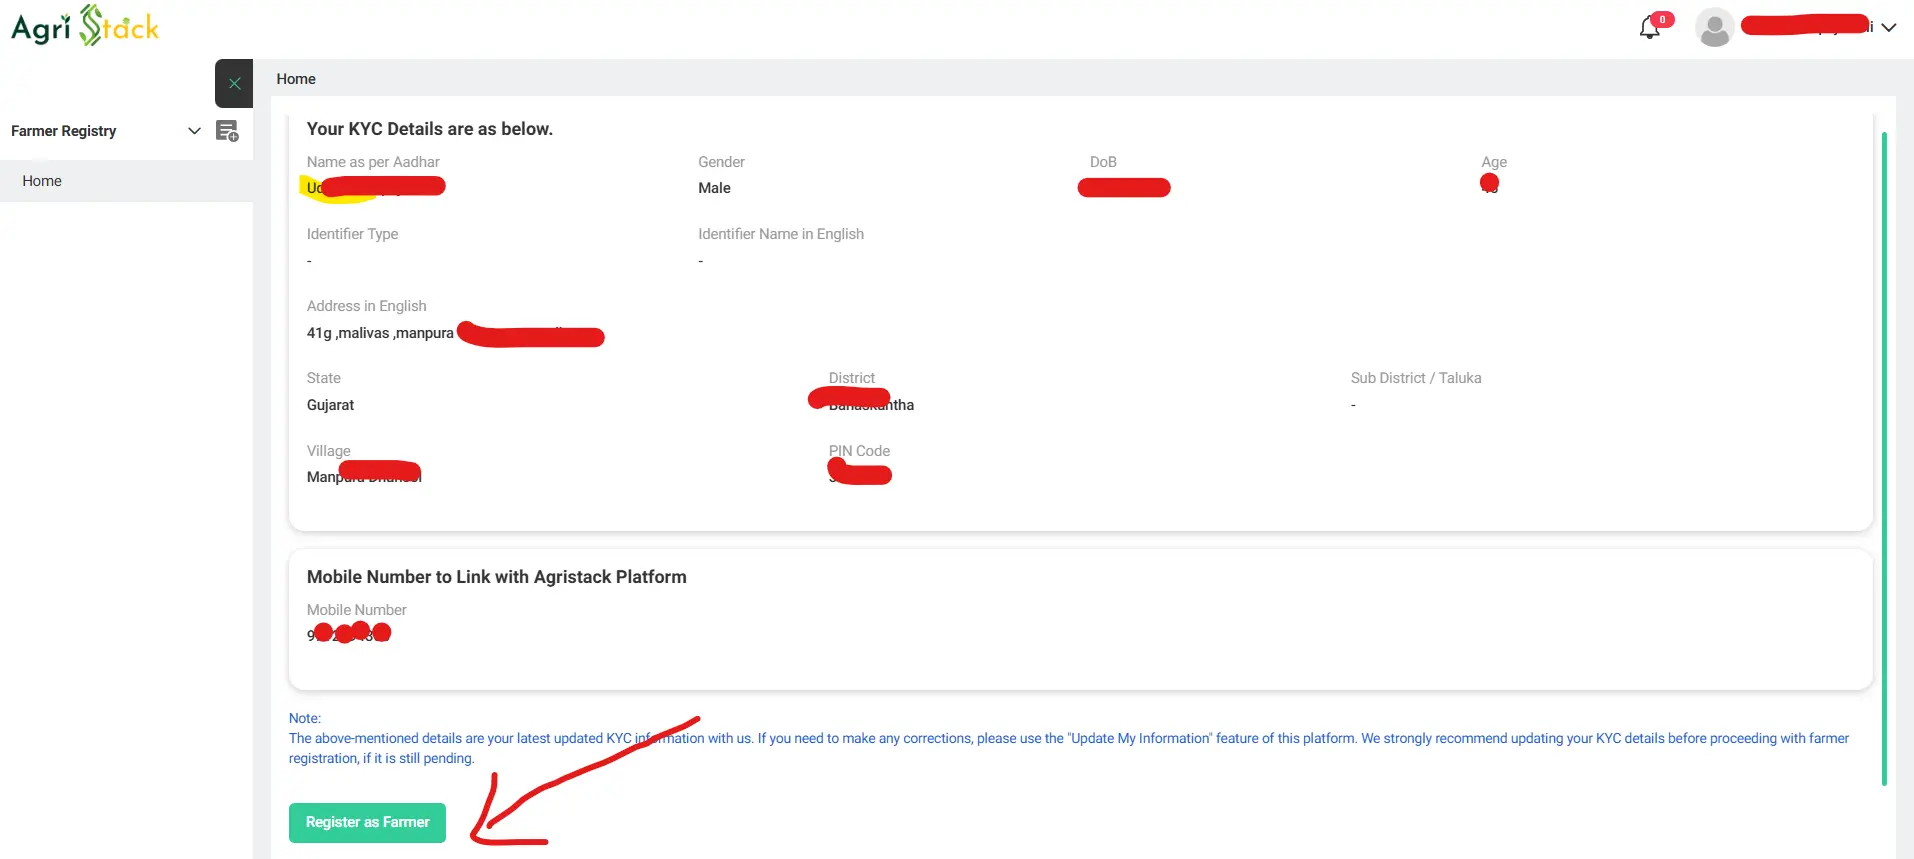
Task: Click the user profile avatar icon
Action: [x=1714, y=27]
